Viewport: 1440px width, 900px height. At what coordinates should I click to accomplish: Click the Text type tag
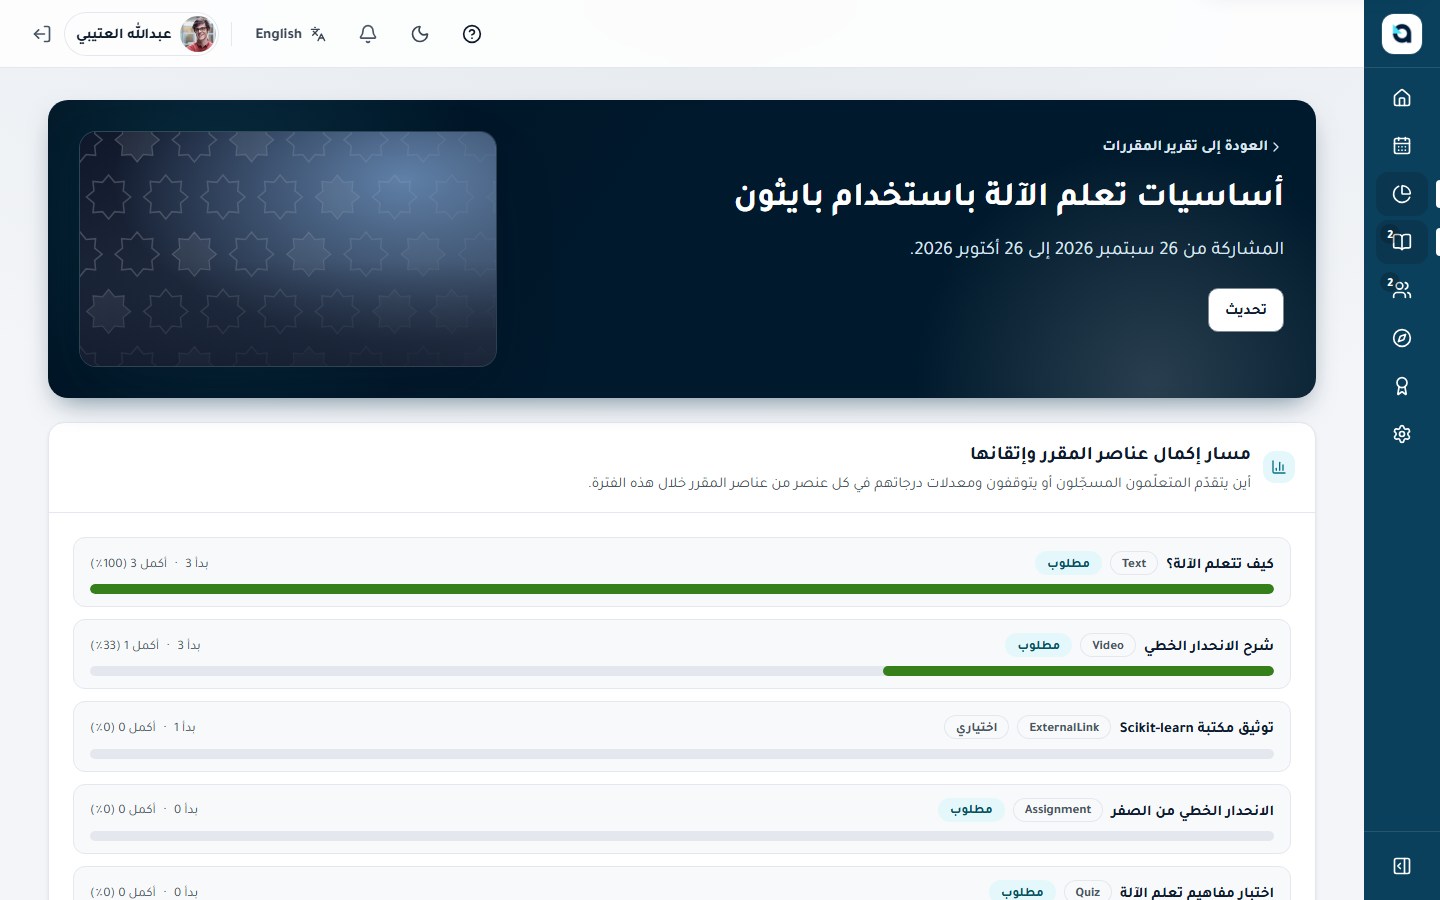[1134, 563]
